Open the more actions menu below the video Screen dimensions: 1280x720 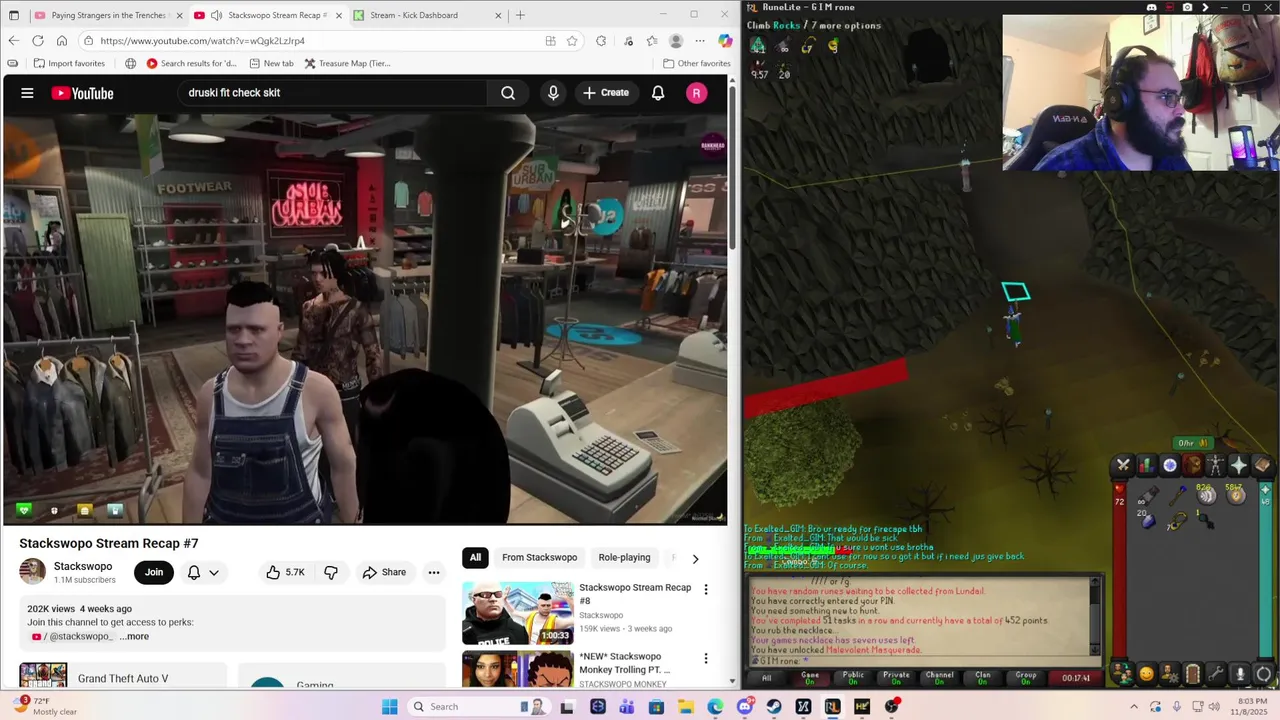(x=434, y=572)
